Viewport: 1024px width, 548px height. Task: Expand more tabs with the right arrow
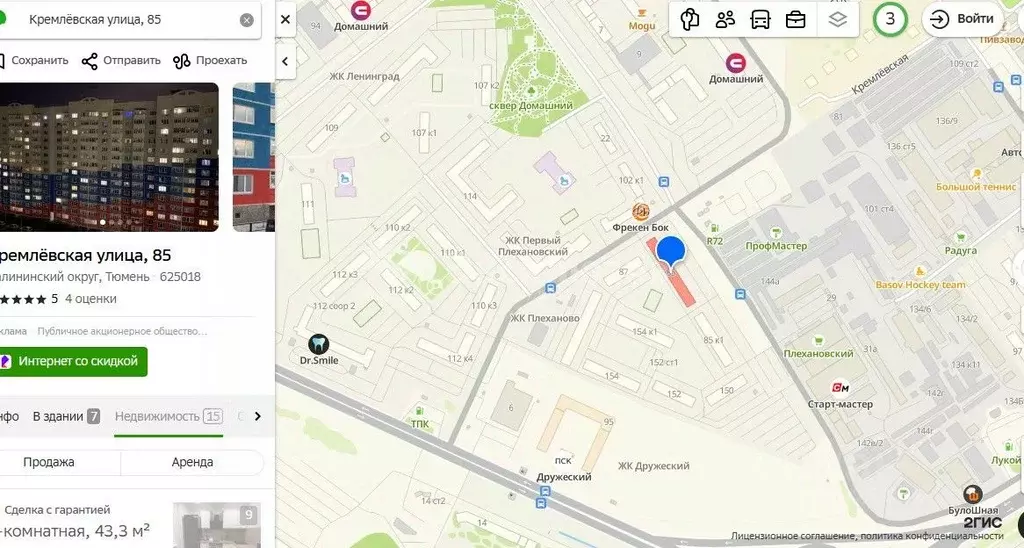[x=258, y=416]
